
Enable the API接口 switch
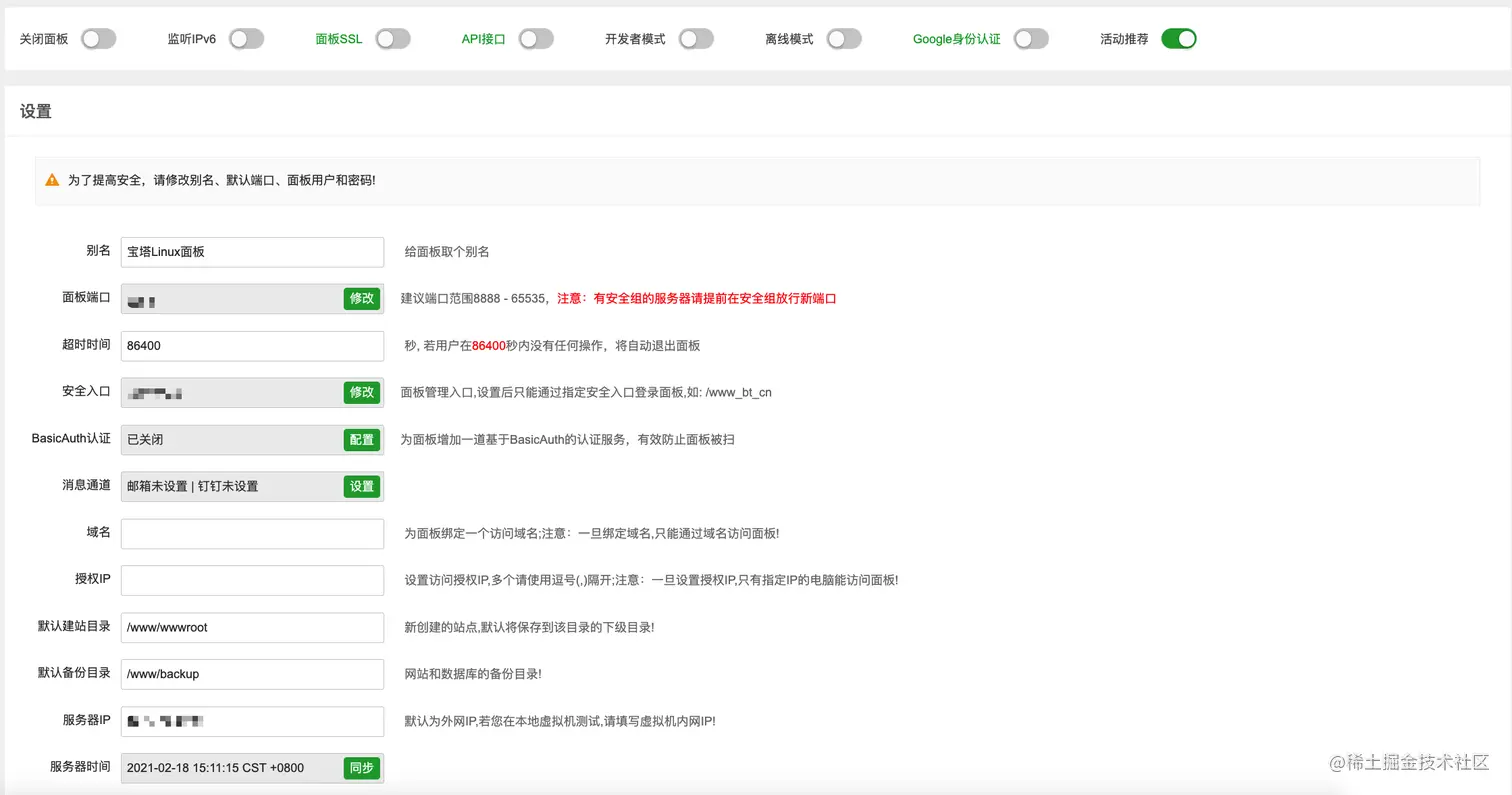(536, 36)
